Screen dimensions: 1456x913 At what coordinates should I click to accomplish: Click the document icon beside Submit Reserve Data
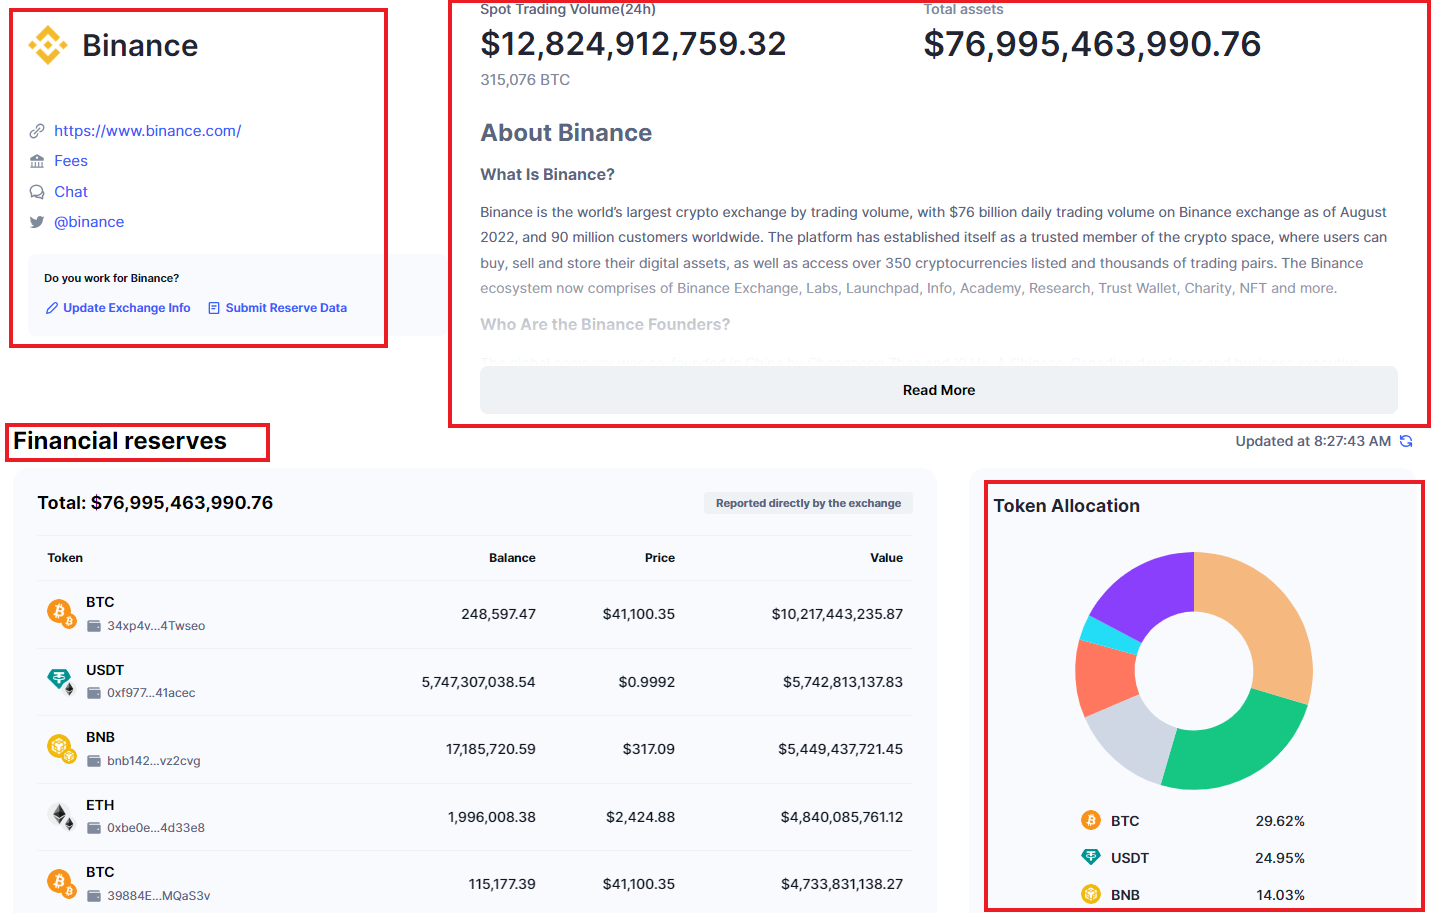[214, 308]
